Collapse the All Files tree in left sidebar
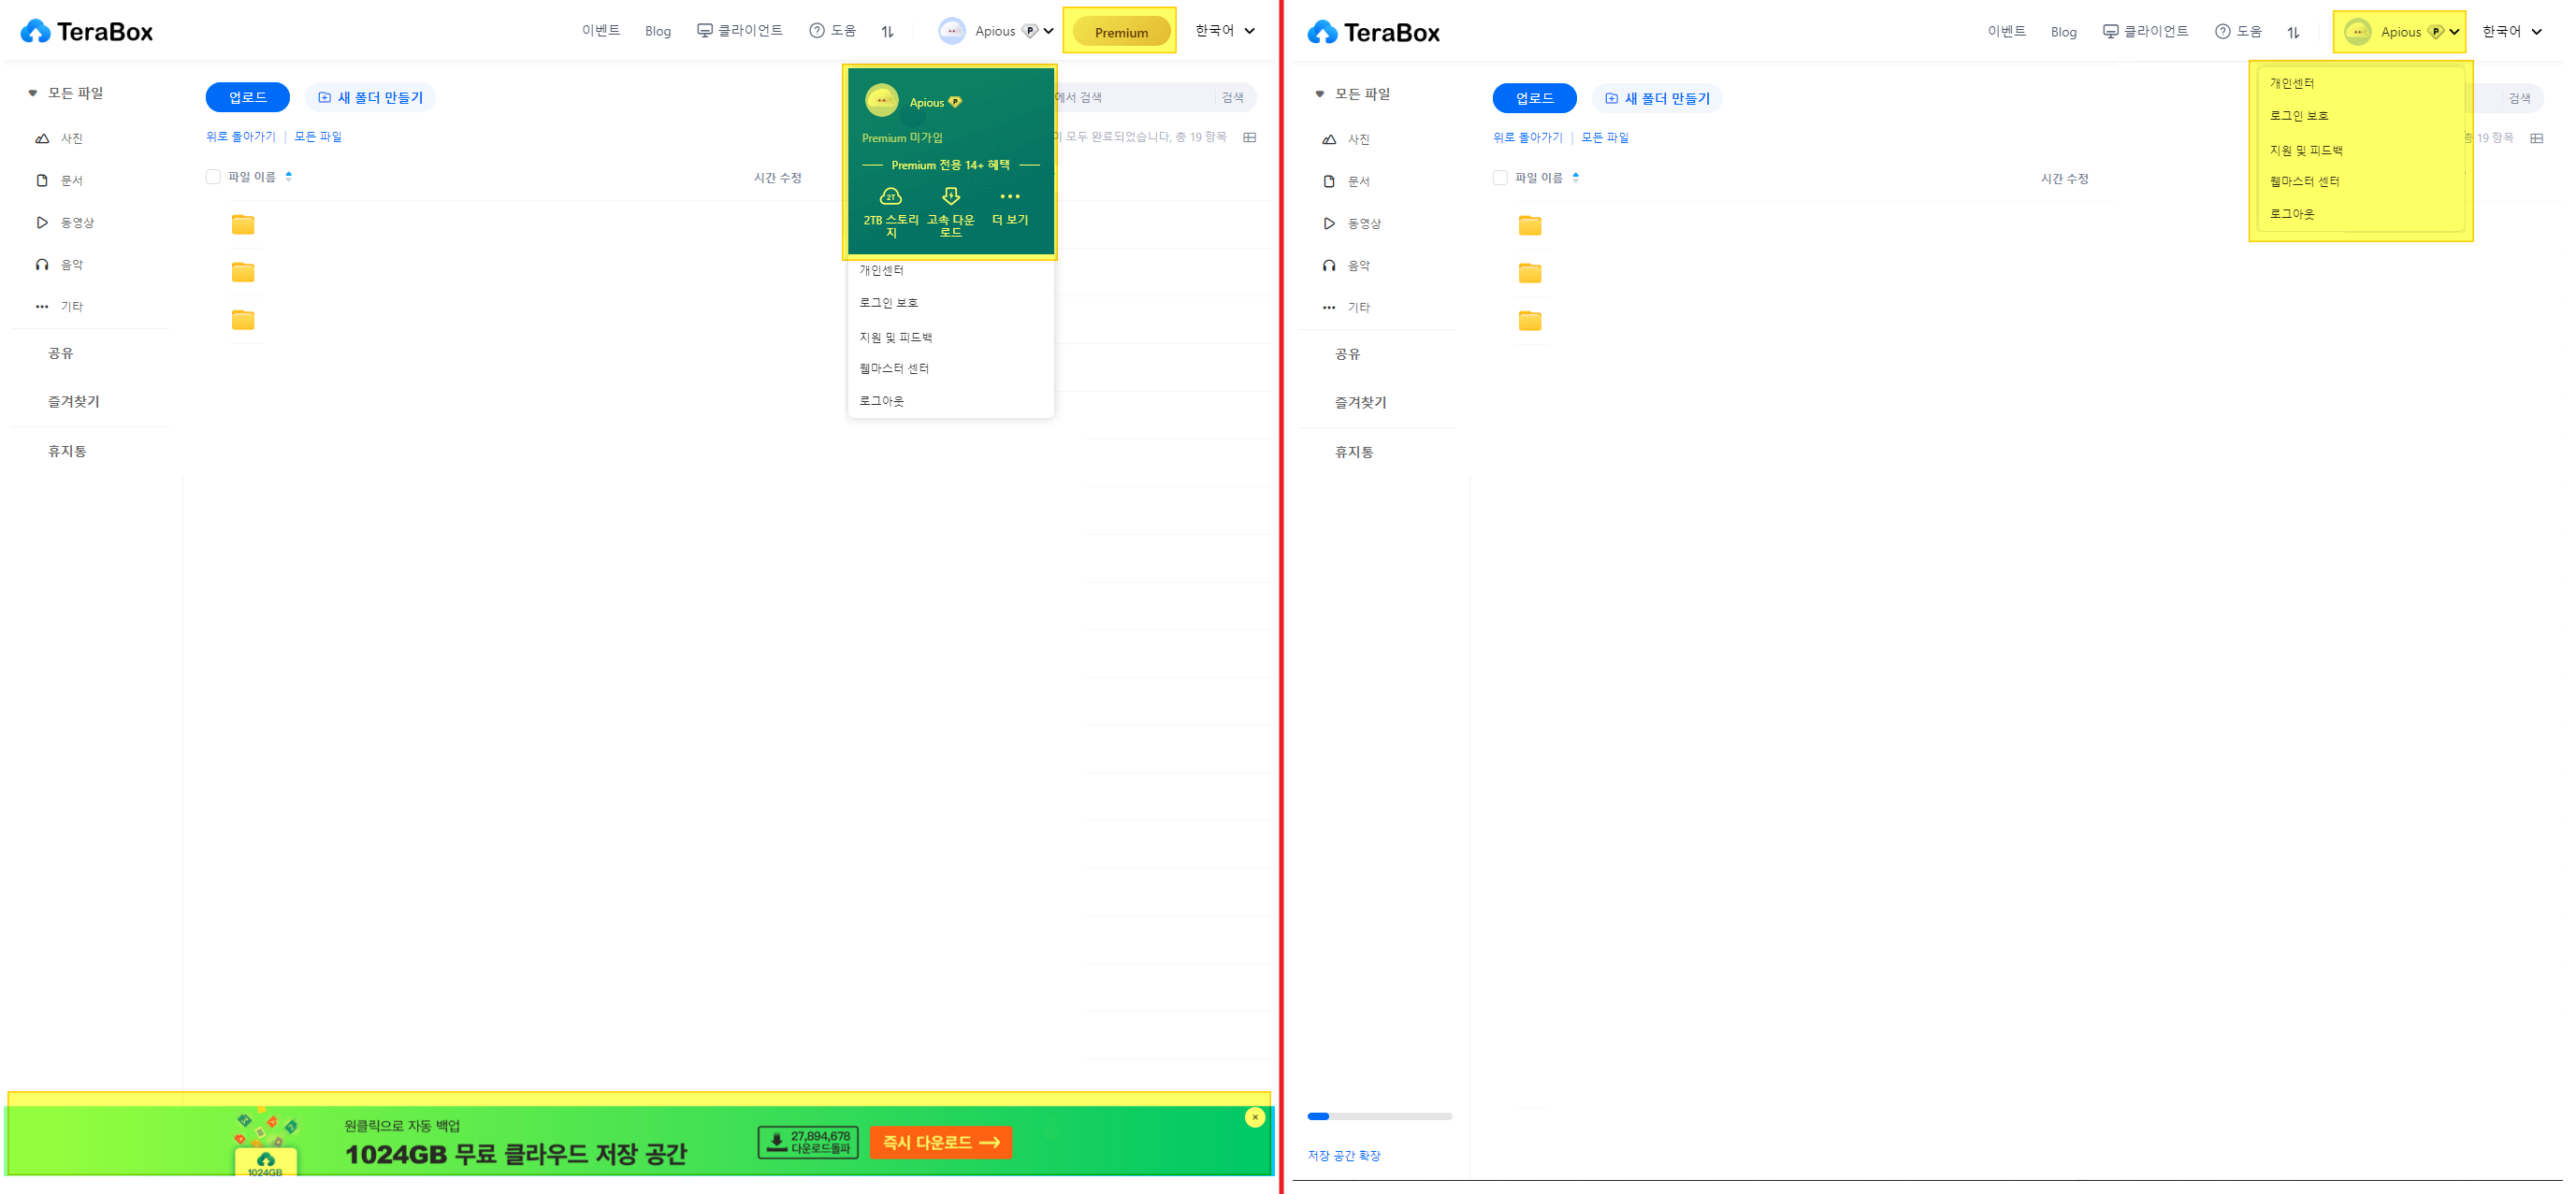This screenshot has width=2576, height=1194. [x=33, y=93]
